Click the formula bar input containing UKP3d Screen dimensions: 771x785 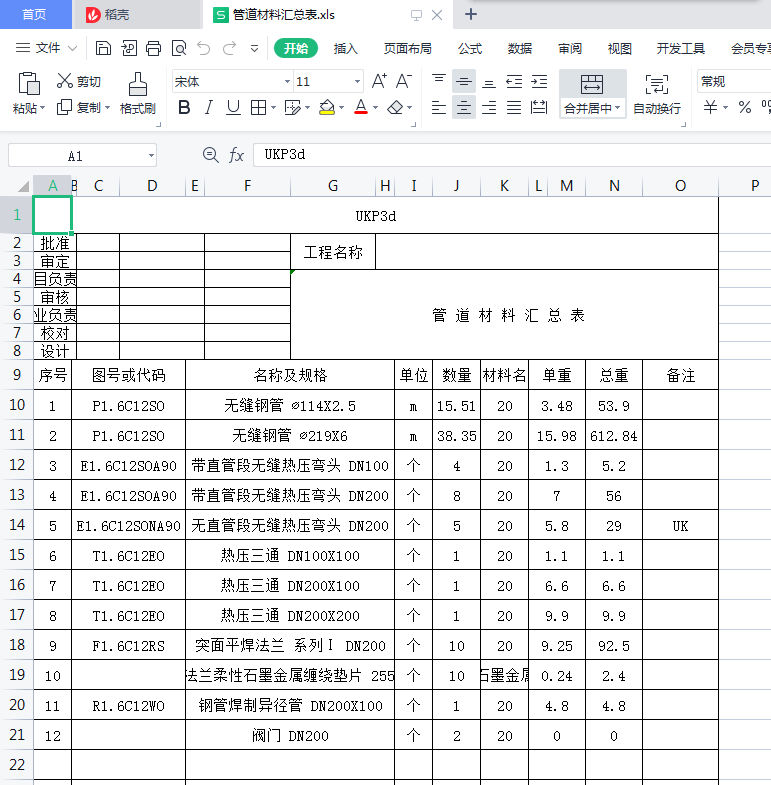coord(500,155)
